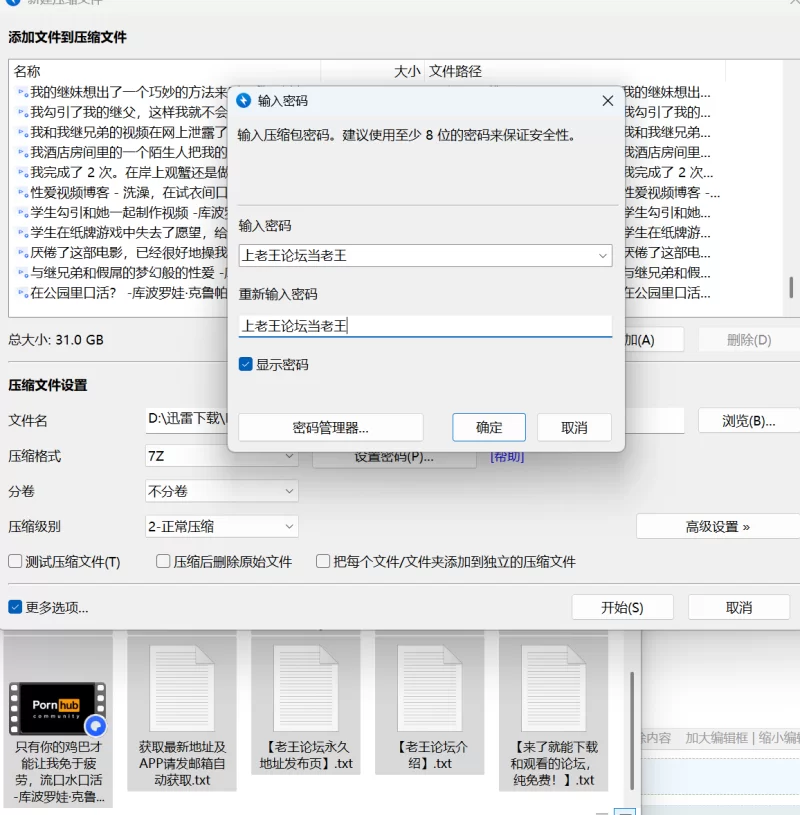This screenshot has width=800, height=815.
Task: Click file icon beside 性爱视频博客 row
Action: tap(23, 193)
